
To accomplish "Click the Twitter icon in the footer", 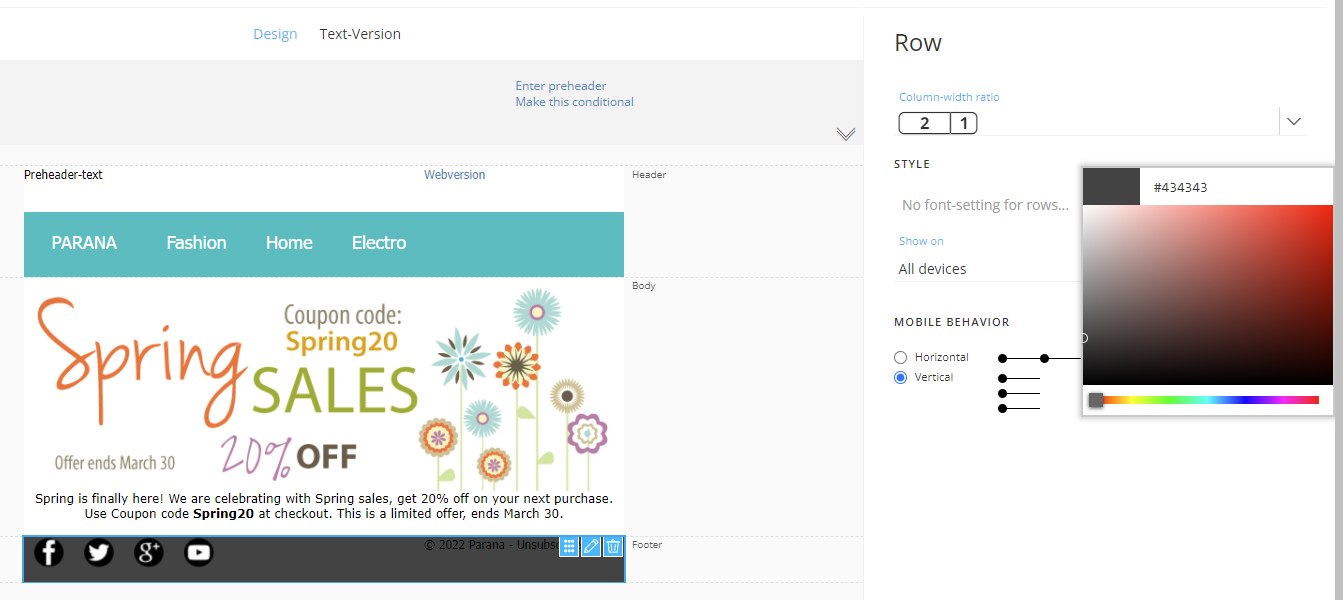I will pyautogui.click(x=99, y=552).
